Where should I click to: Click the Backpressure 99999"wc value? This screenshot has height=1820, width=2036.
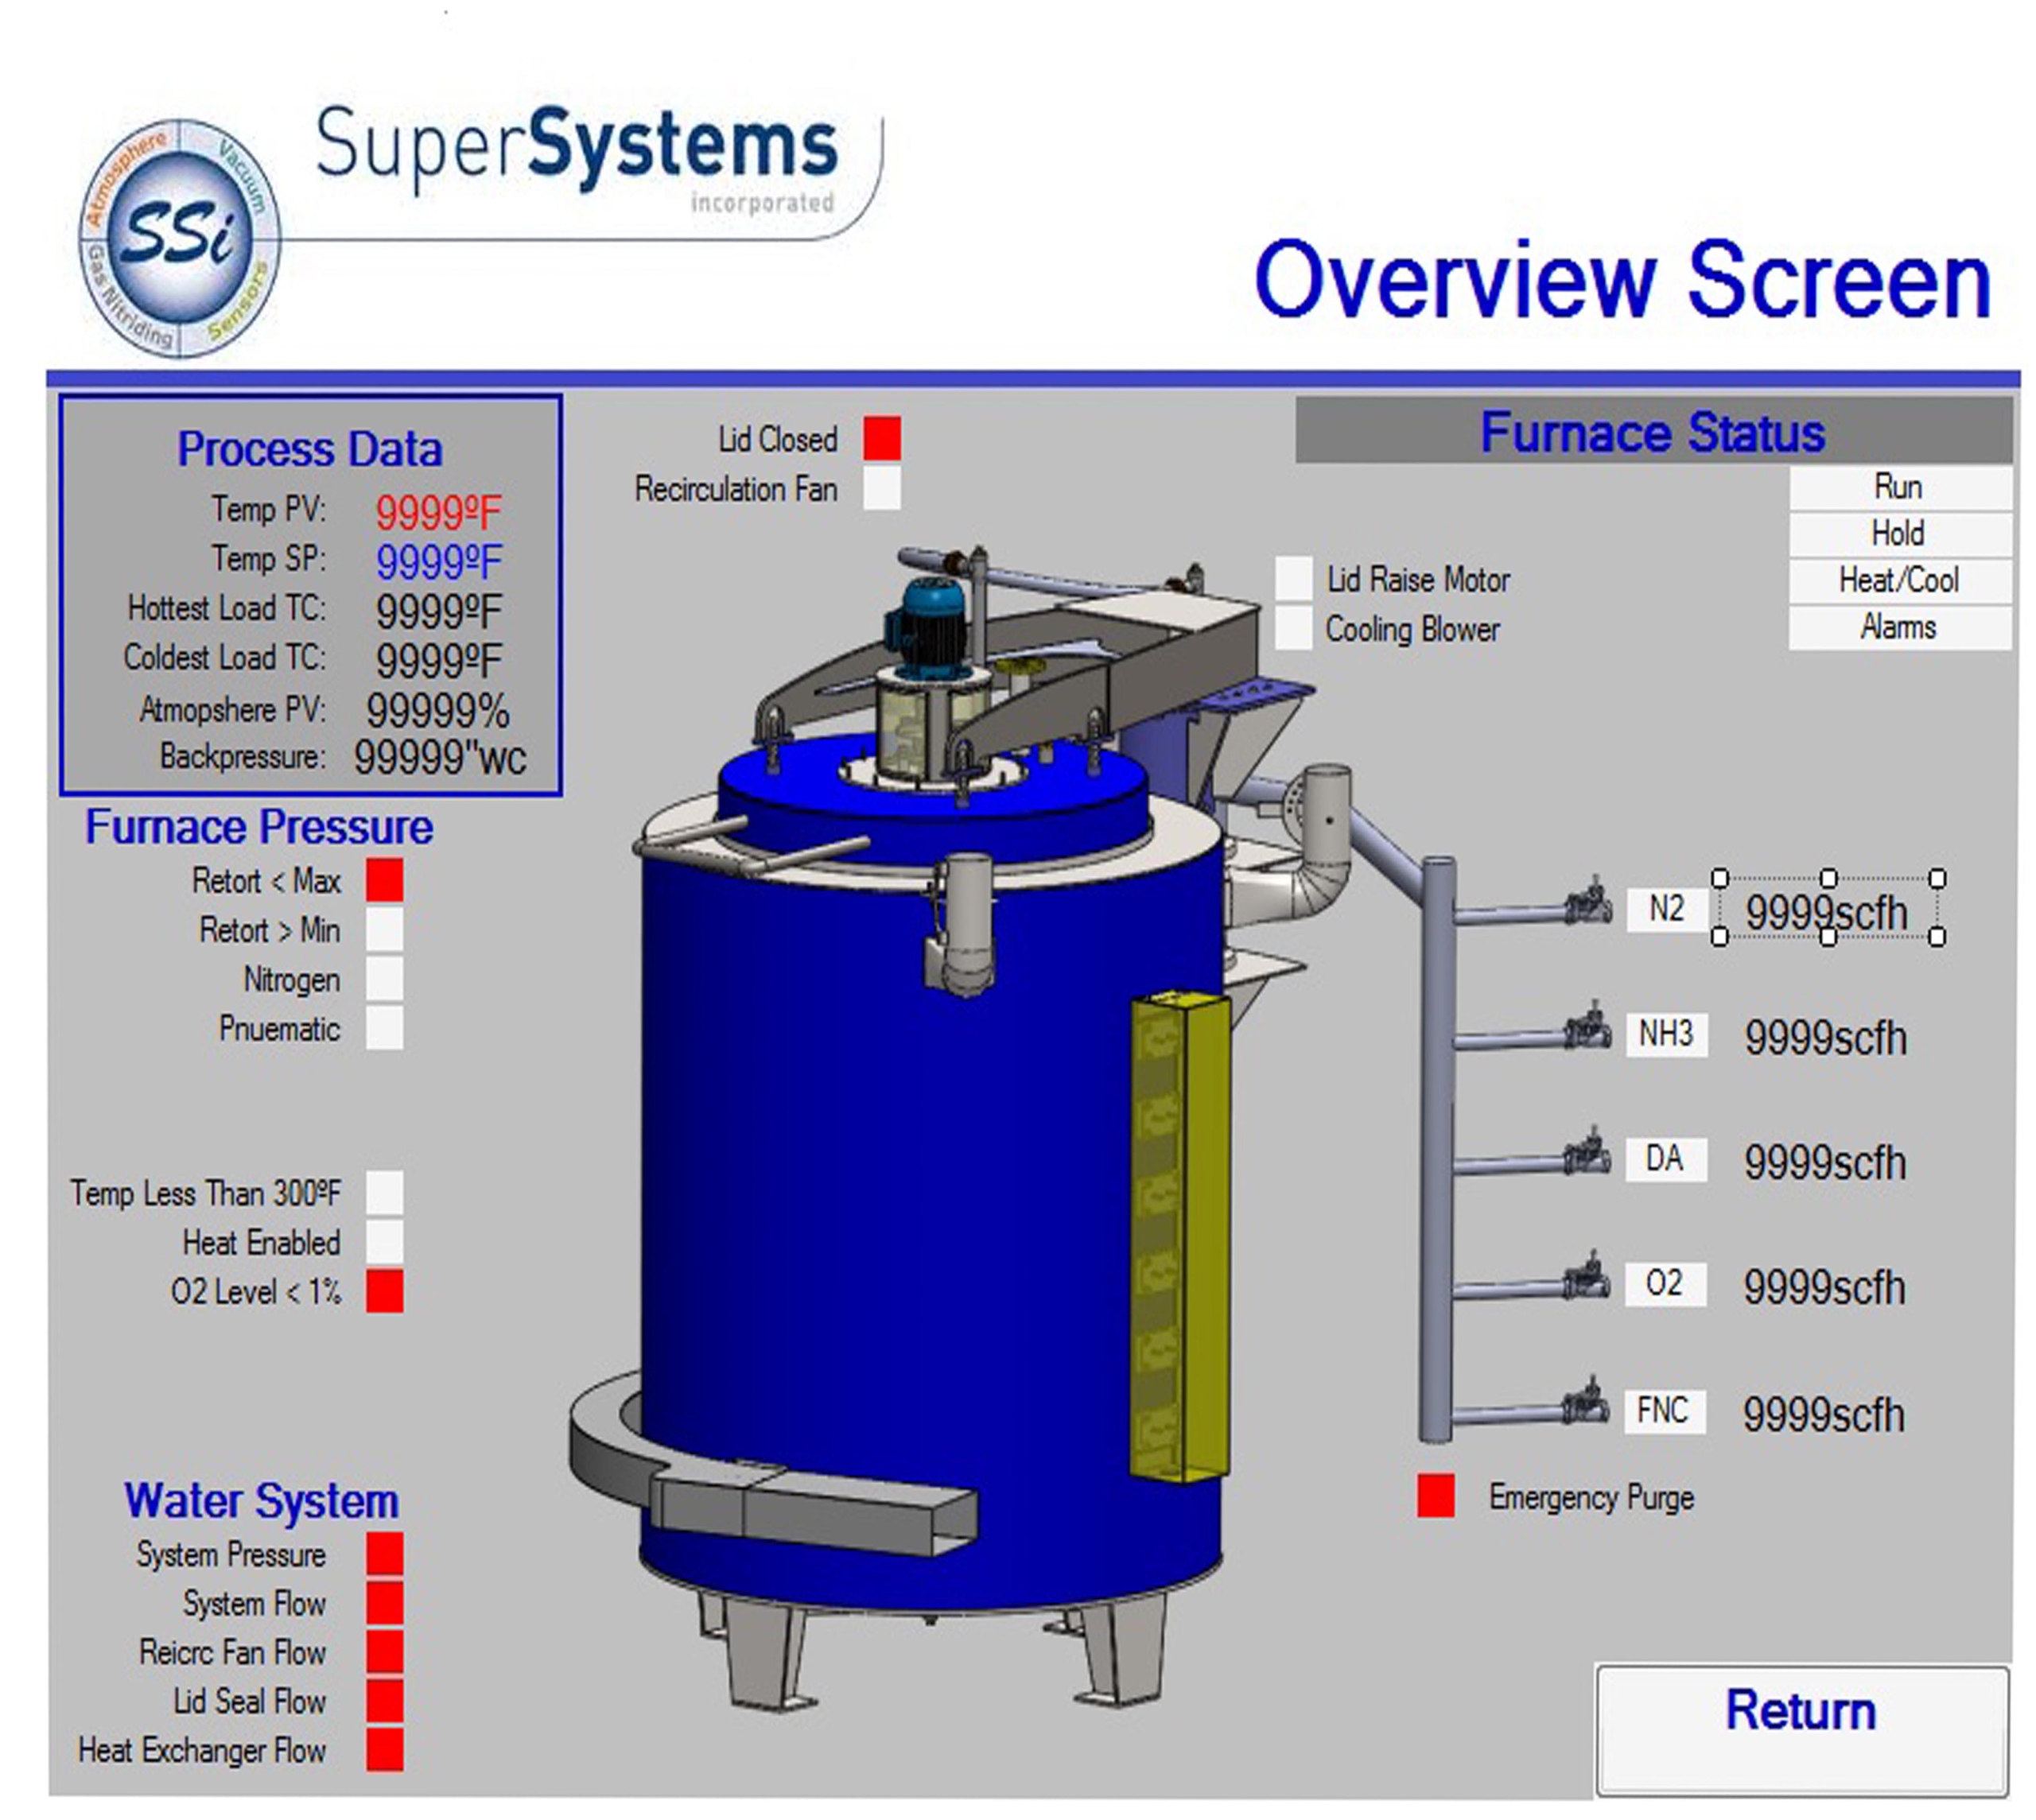440,757
